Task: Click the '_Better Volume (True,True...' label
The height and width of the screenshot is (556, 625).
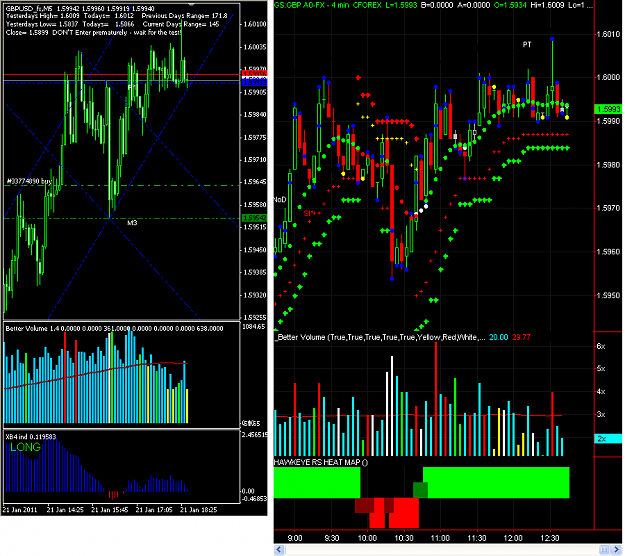Action: 380,337
